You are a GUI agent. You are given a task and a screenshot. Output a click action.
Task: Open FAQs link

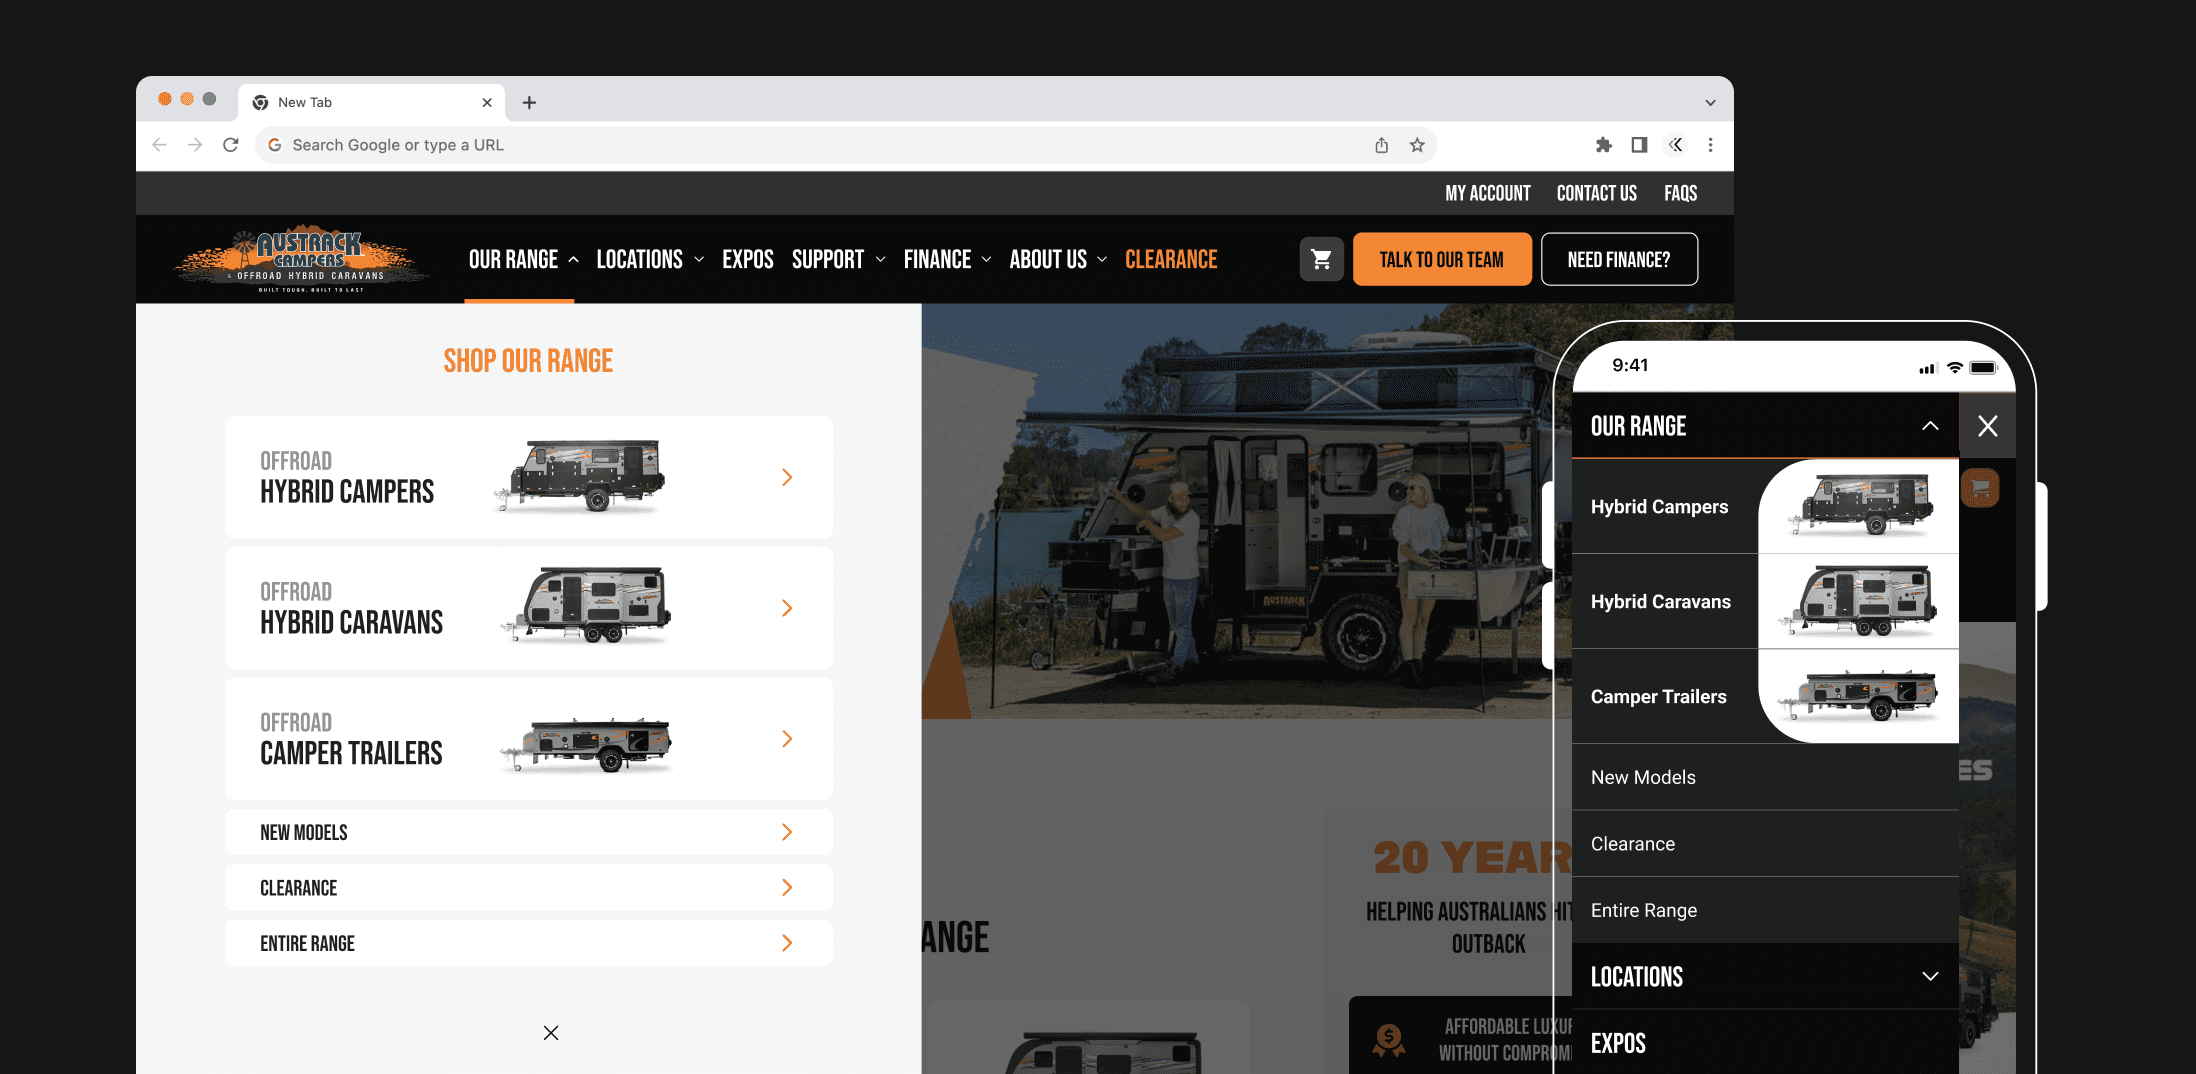click(1680, 193)
